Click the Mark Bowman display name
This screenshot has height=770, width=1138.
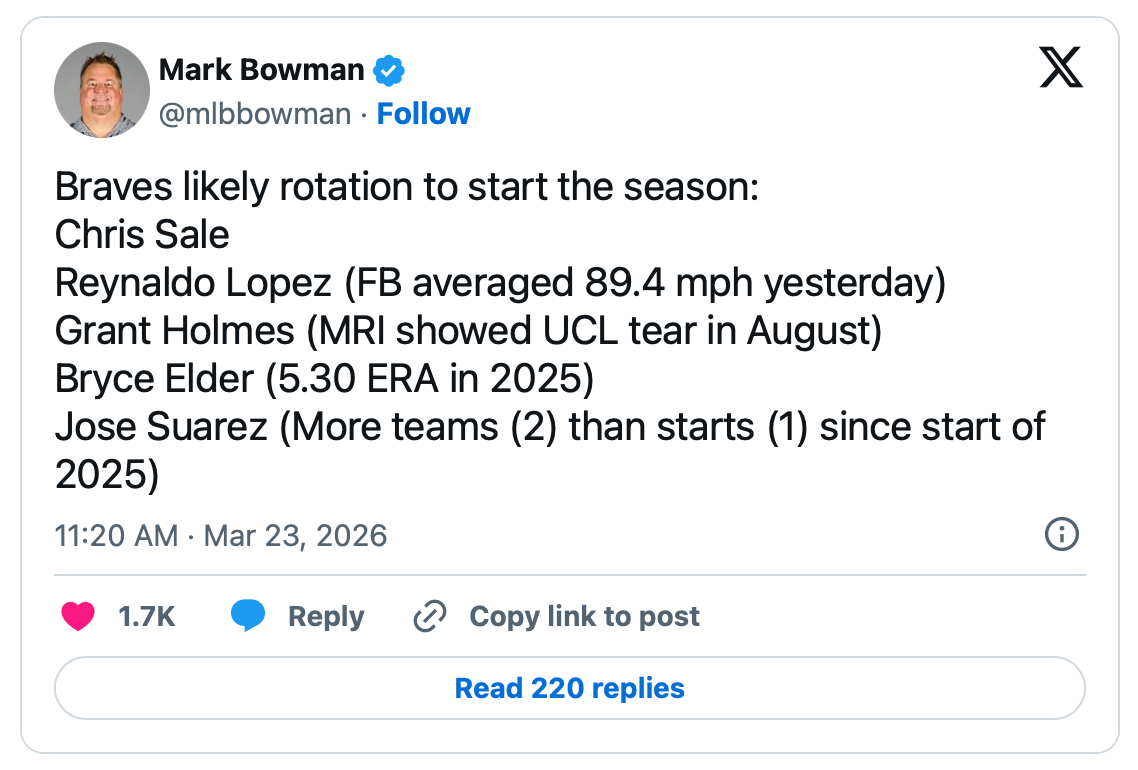pyautogui.click(x=262, y=70)
